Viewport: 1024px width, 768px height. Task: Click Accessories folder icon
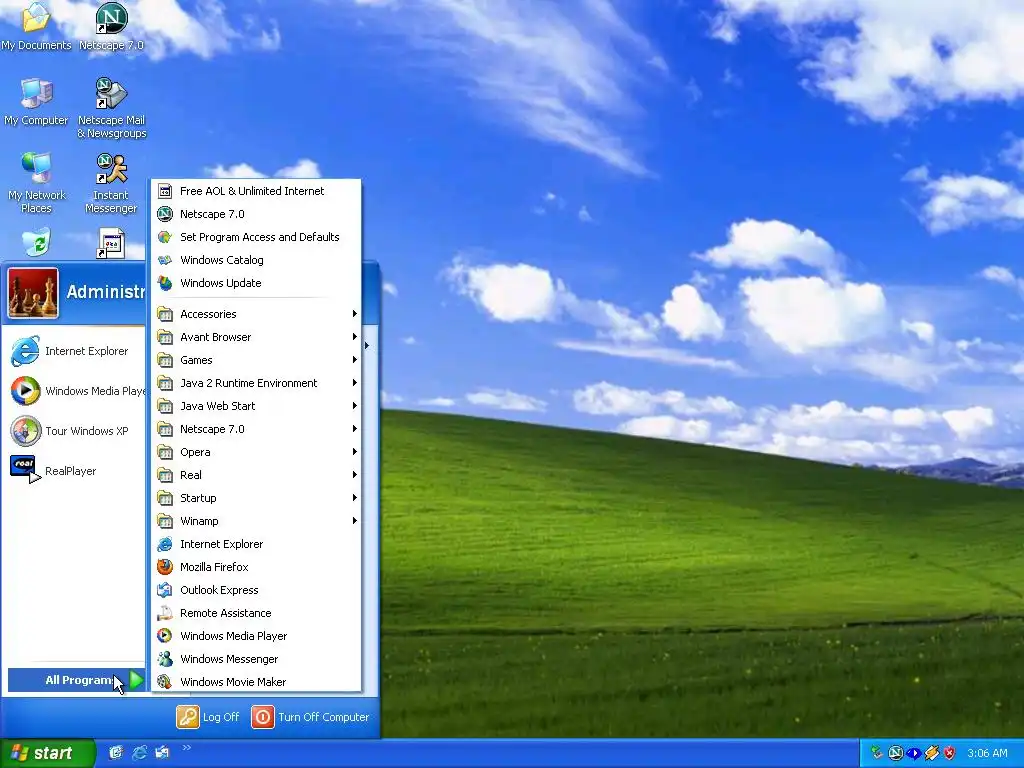point(165,314)
